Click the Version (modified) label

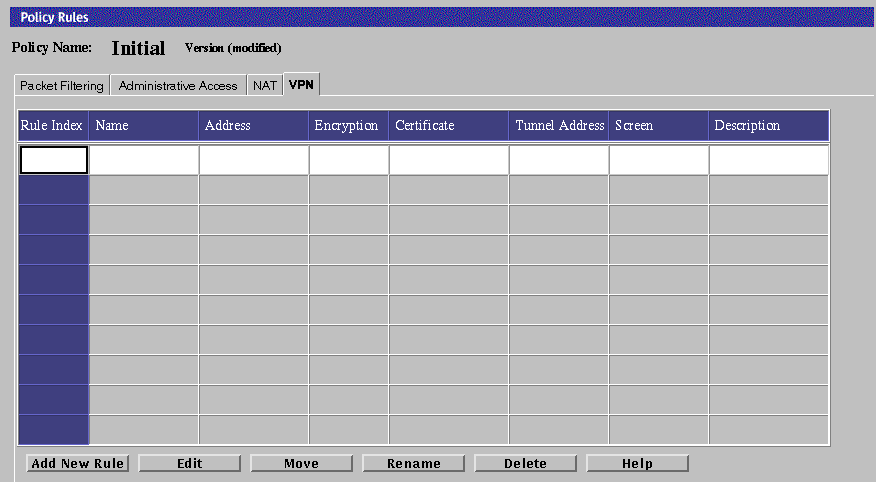233,48
